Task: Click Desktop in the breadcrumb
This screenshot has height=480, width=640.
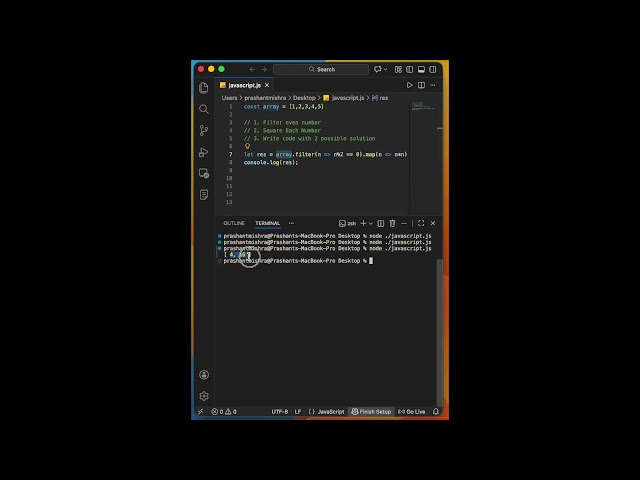Action: click(304, 98)
